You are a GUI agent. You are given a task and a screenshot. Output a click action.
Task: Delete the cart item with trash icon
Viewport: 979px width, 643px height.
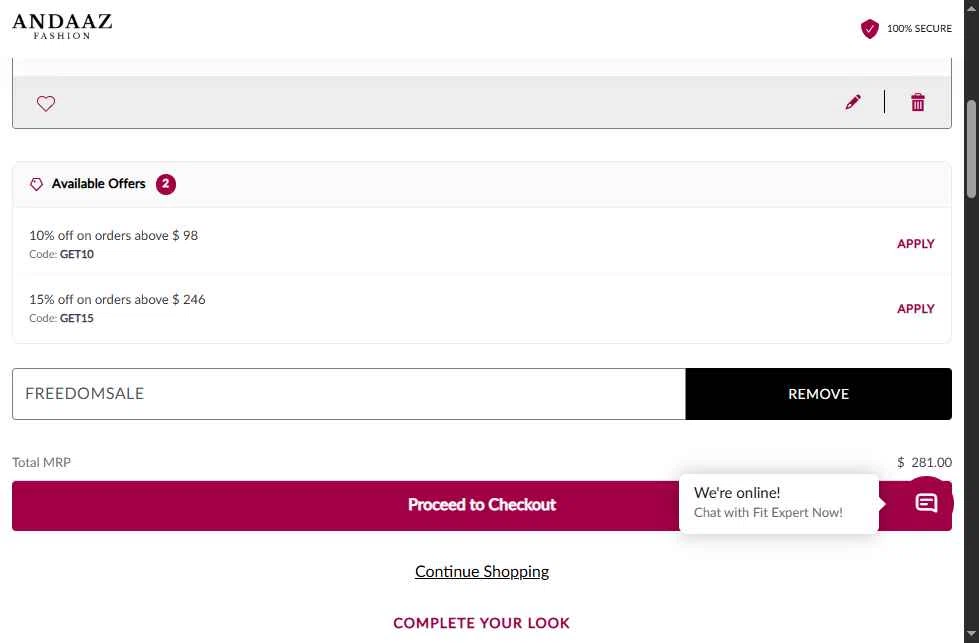pos(917,102)
